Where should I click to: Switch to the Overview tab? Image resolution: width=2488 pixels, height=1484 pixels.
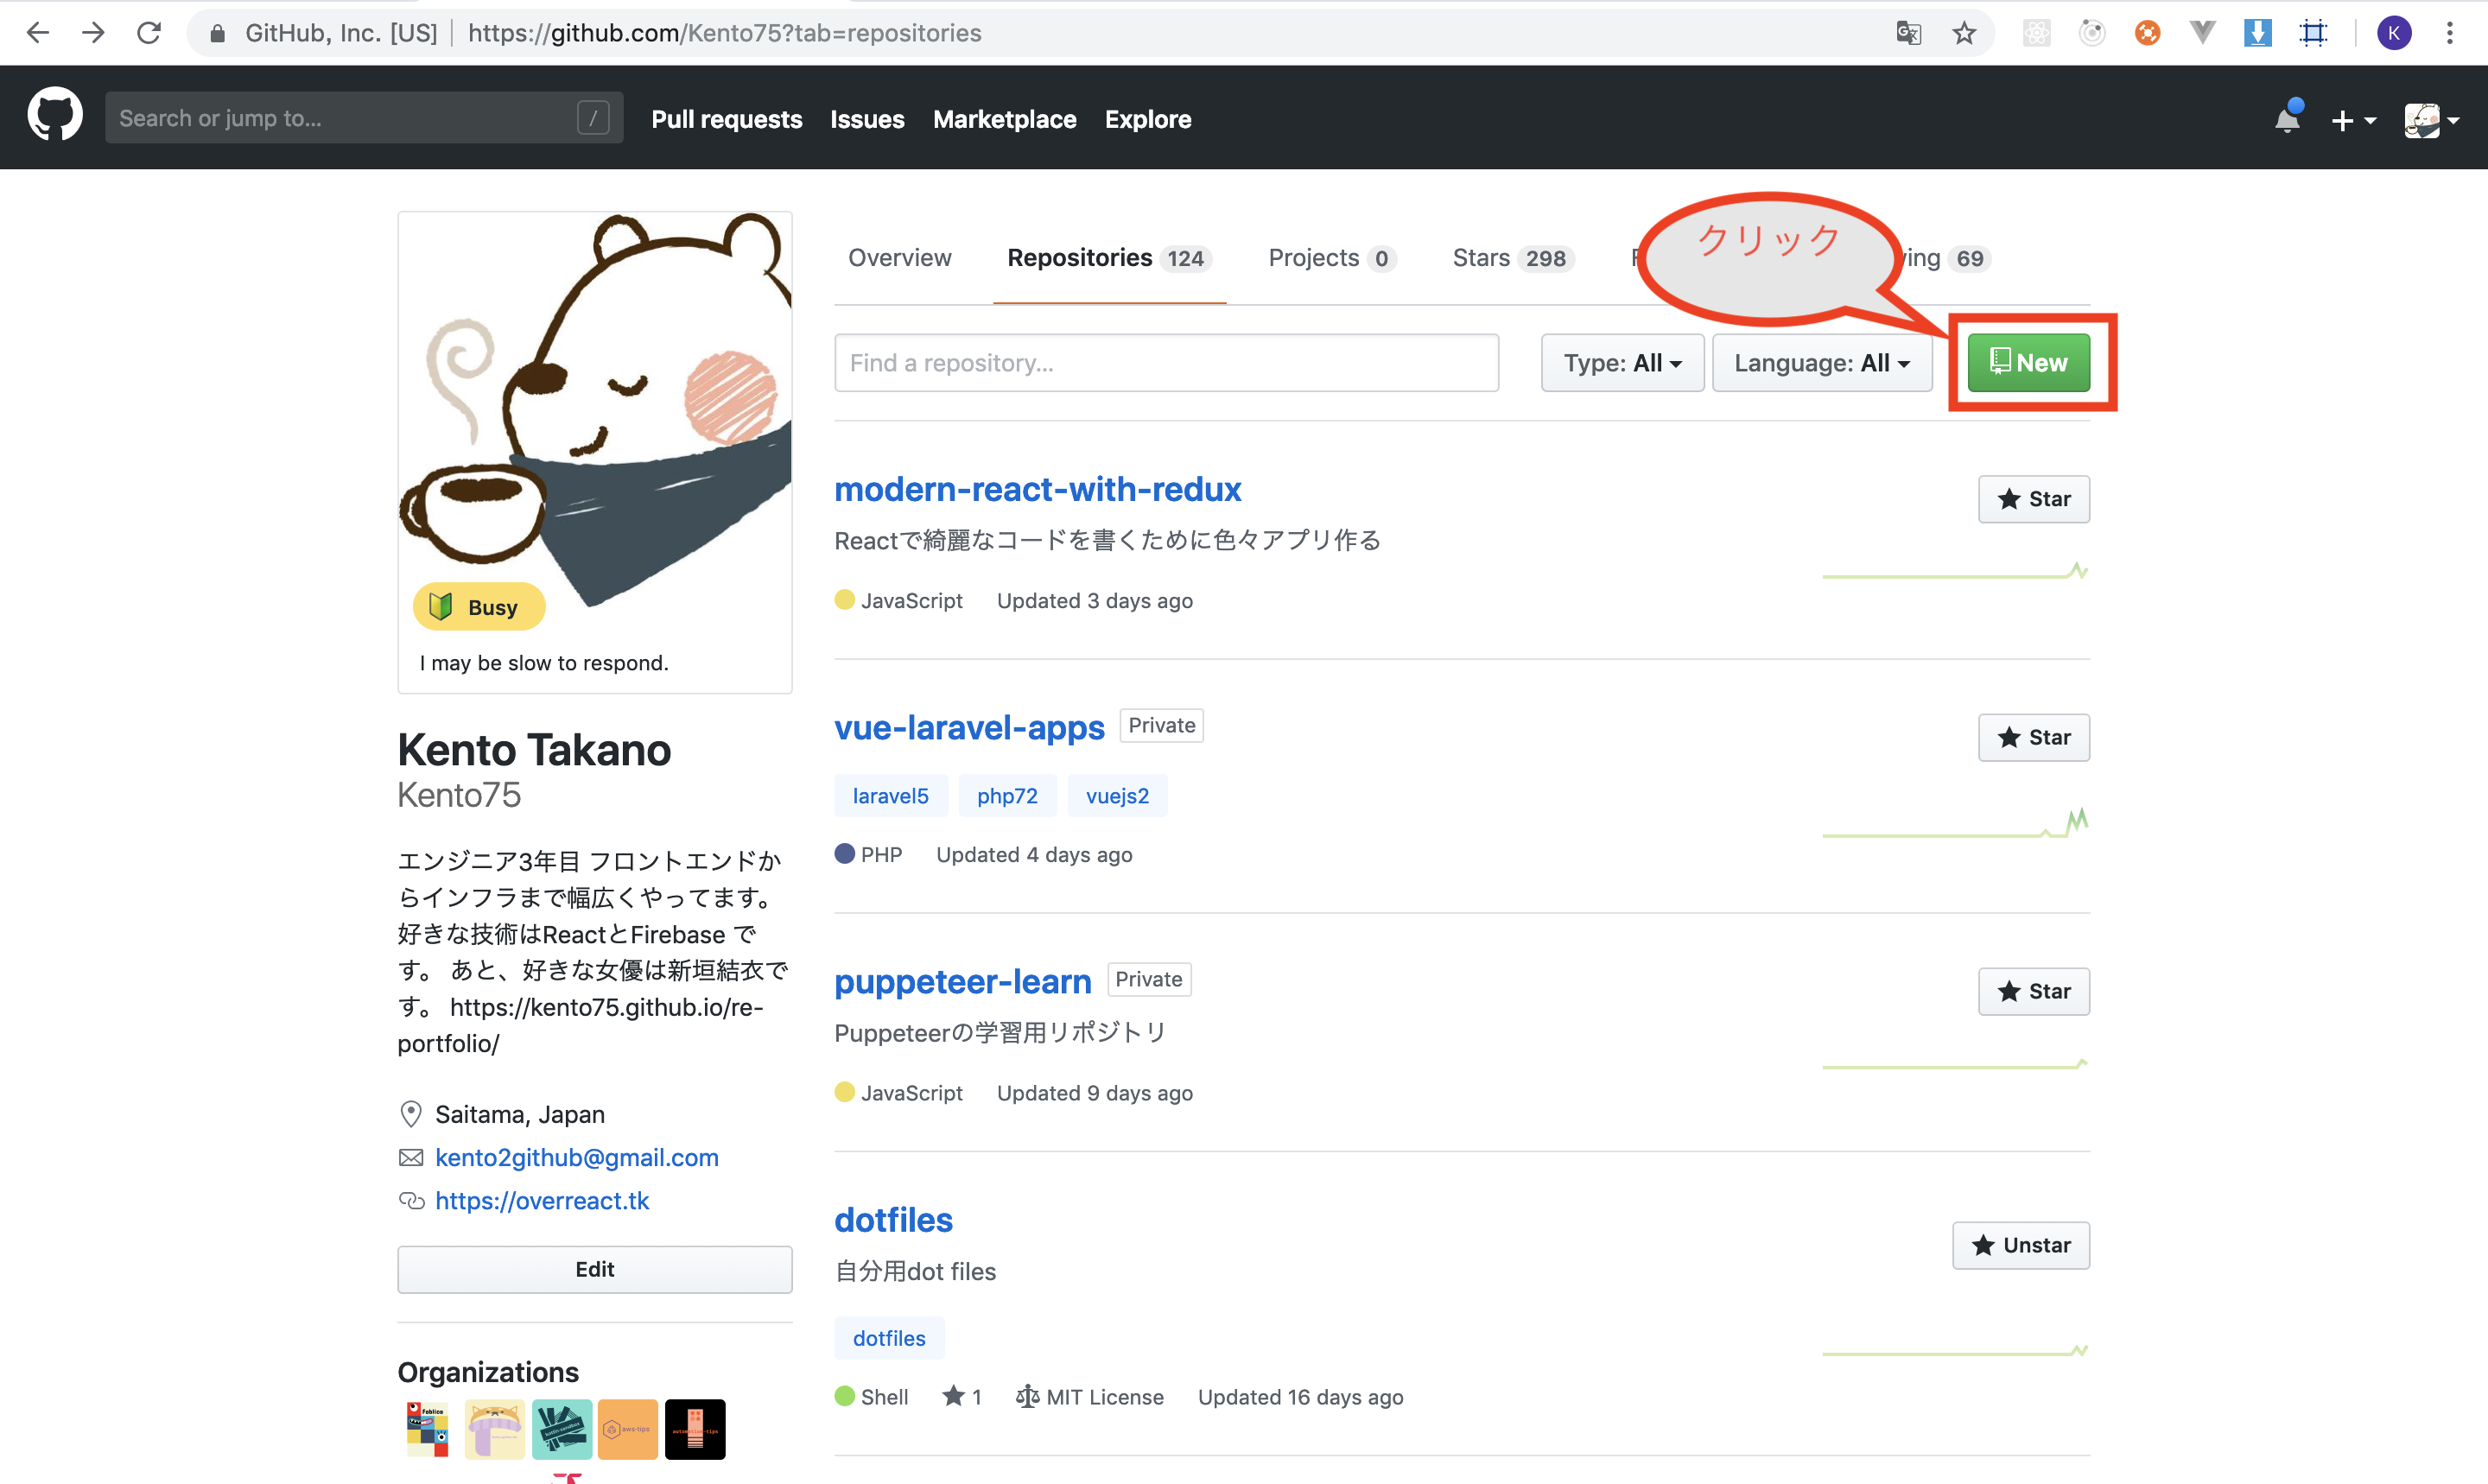click(x=899, y=258)
